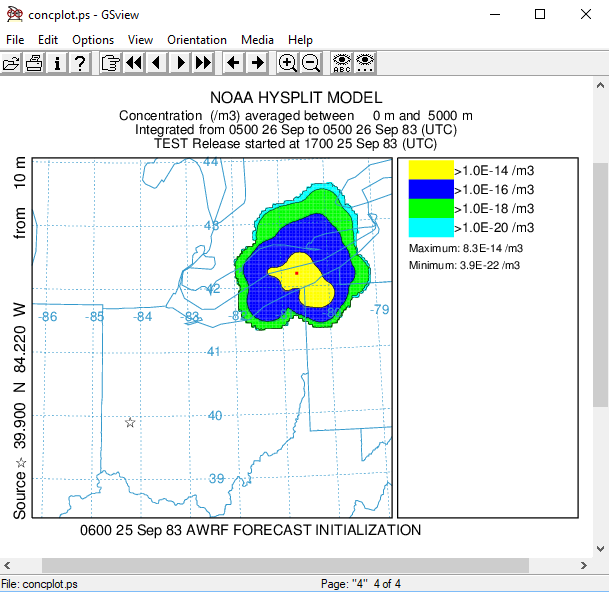Click latitude label 39 on the map

(217, 479)
